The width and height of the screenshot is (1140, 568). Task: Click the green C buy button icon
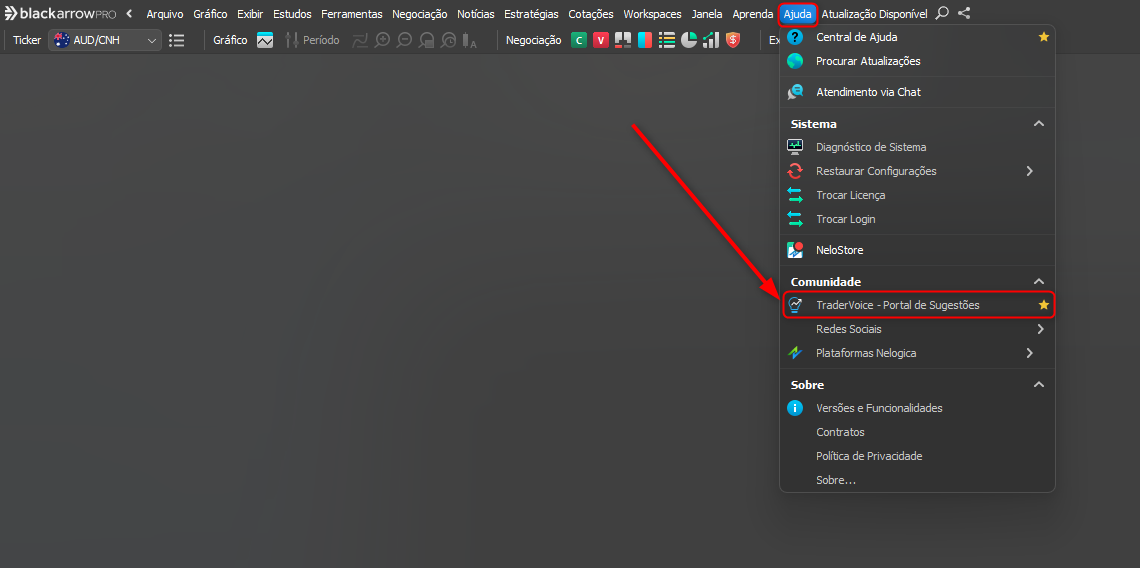point(579,41)
